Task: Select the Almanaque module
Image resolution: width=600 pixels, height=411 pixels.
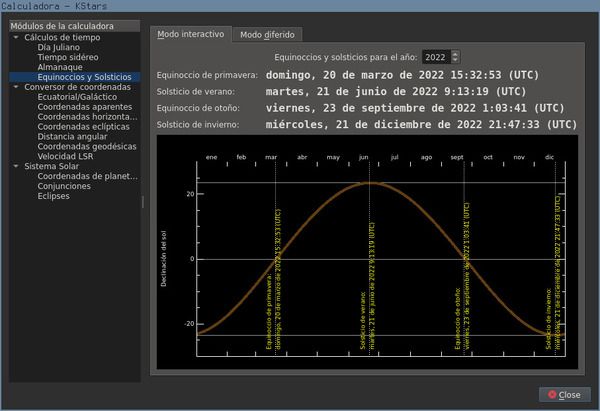Action: point(62,66)
